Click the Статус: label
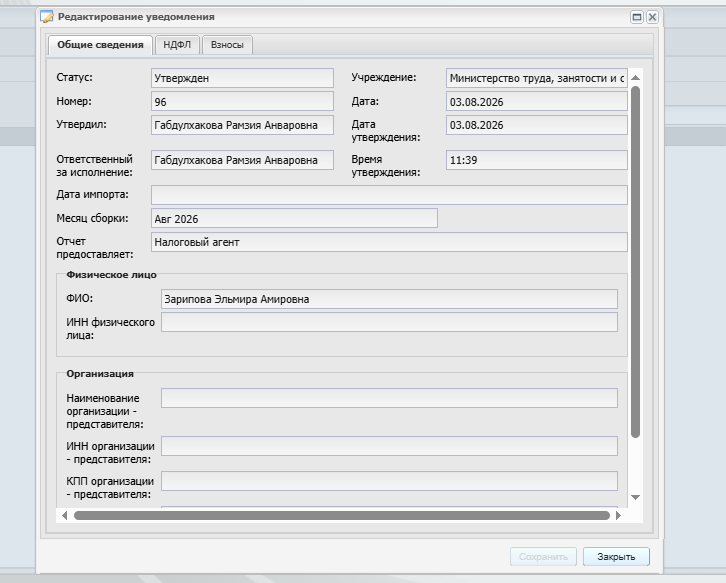This screenshot has height=583, width=726. pos(75,77)
